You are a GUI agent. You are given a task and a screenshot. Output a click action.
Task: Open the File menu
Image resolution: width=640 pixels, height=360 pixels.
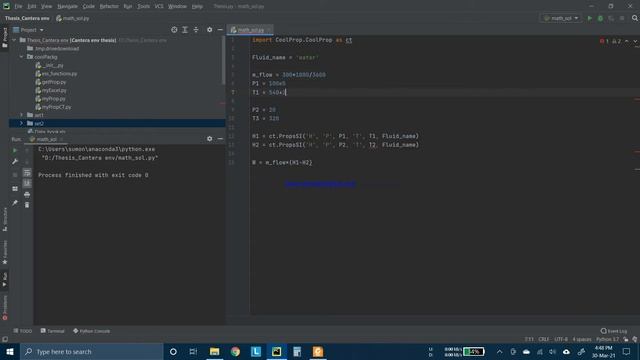coord(18,7)
